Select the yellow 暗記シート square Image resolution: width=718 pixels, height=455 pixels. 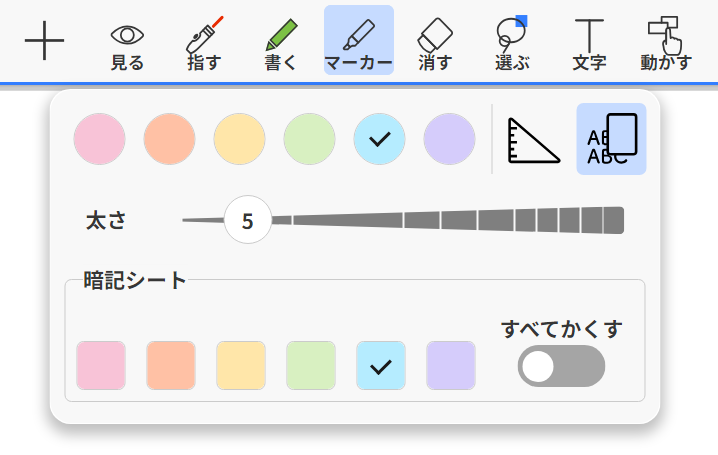[241, 365]
